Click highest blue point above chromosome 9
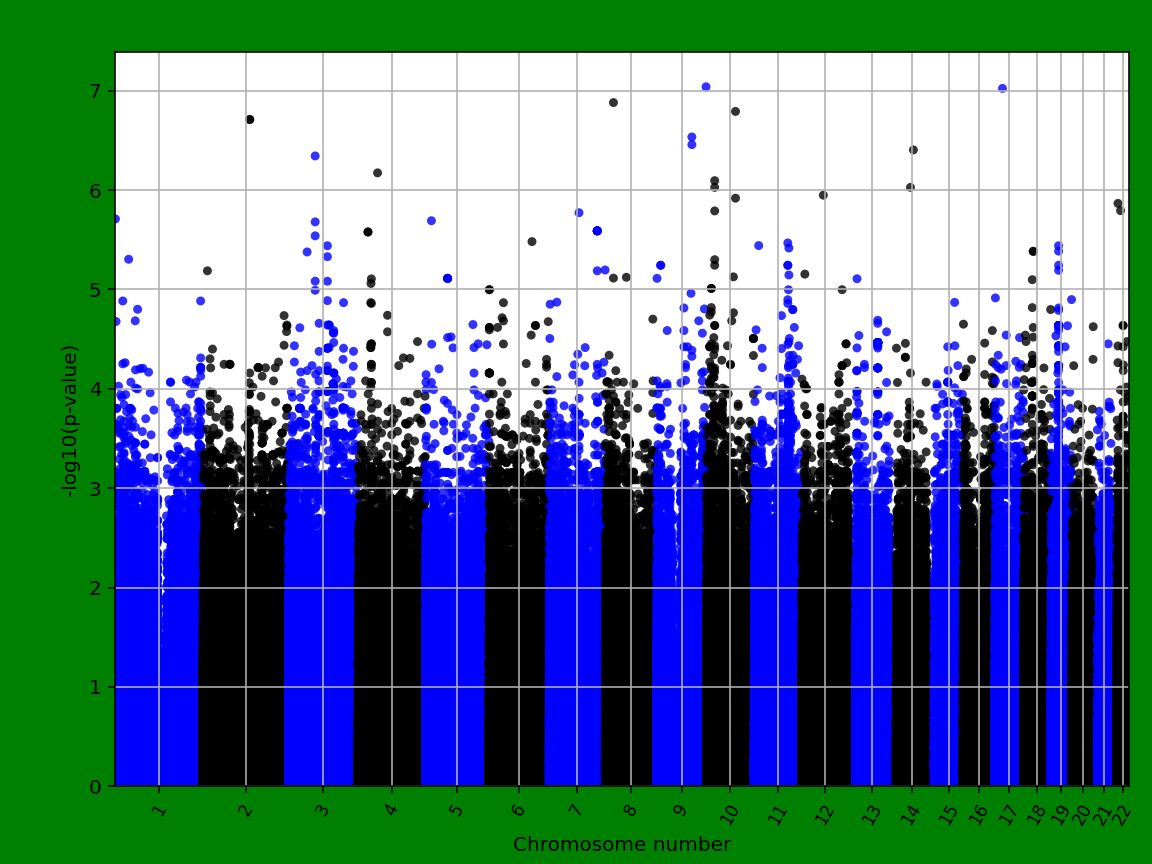The width and height of the screenshot is (1152, 864). pyautogui.click(x=705, y=87)
